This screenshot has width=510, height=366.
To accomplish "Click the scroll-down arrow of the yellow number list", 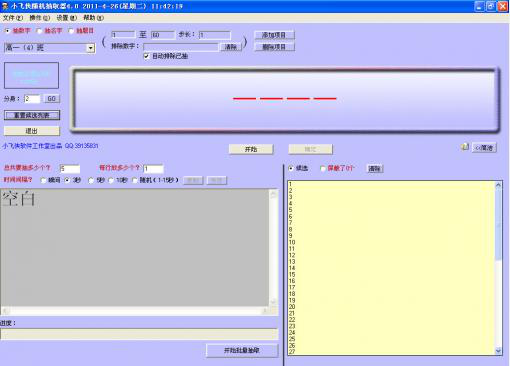I will (x=498, y=350).
